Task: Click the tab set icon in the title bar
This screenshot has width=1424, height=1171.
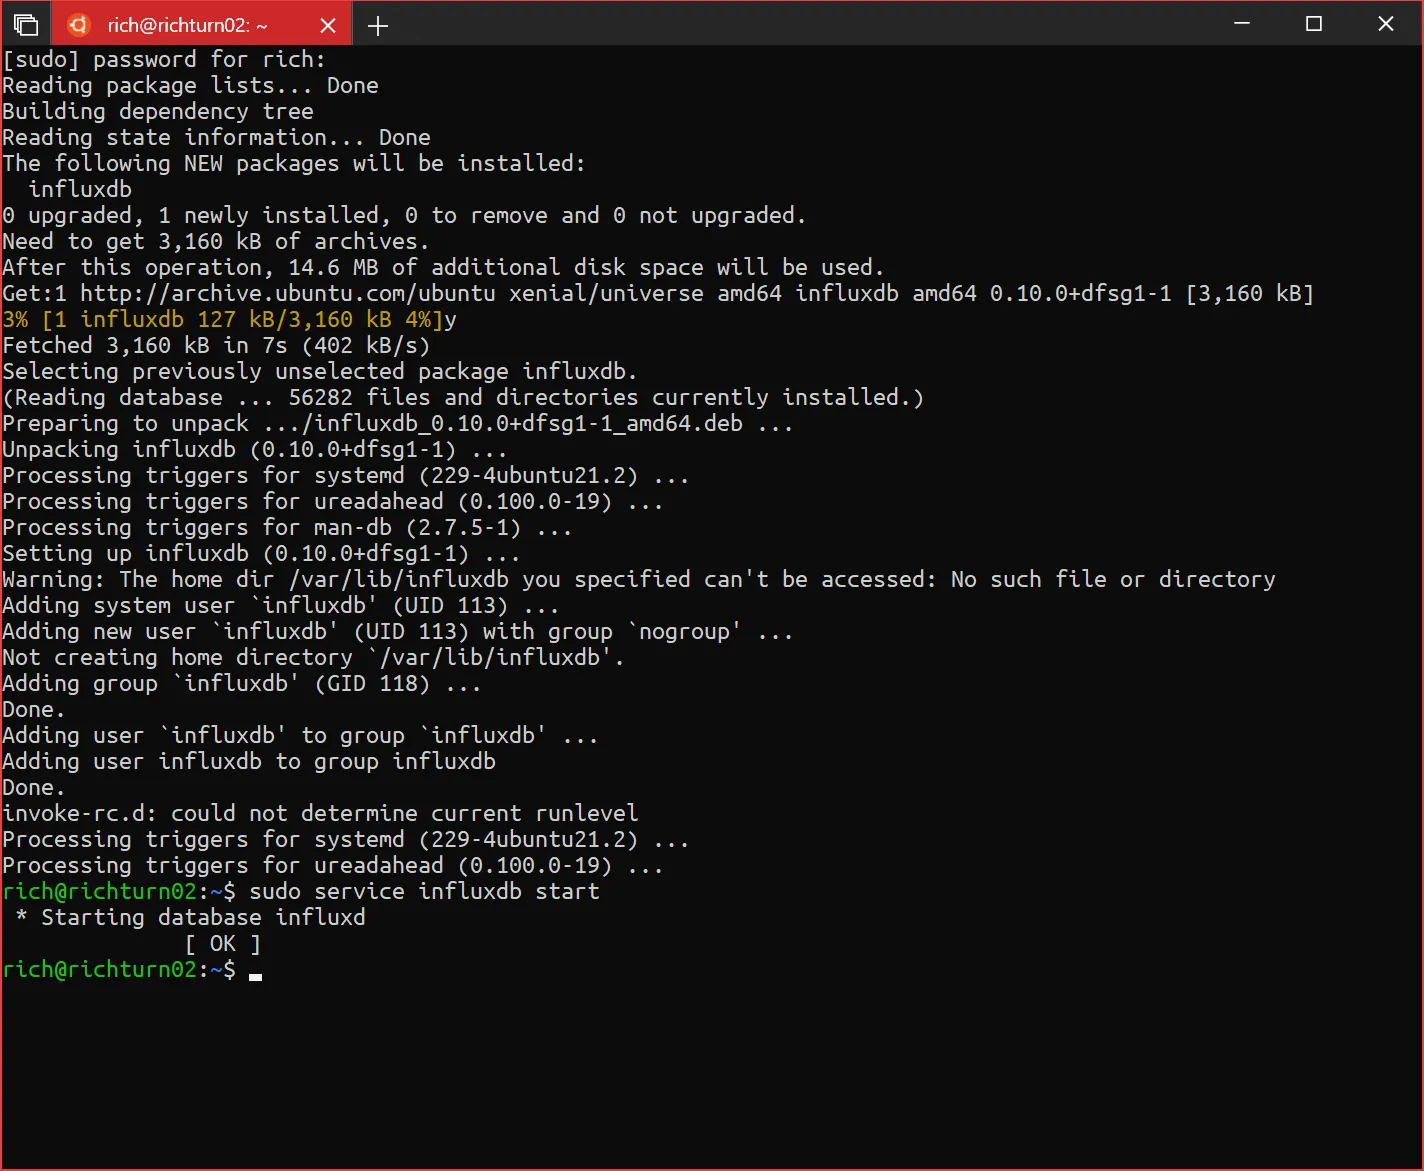Action: click(26, 25)
